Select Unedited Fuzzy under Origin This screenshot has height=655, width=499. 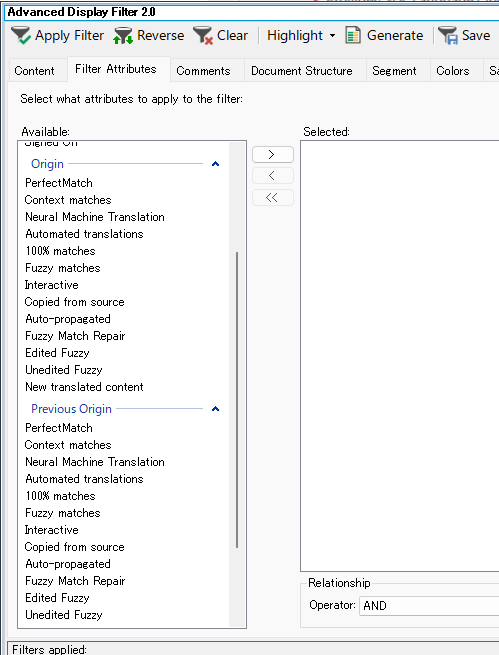pos(63,370)
